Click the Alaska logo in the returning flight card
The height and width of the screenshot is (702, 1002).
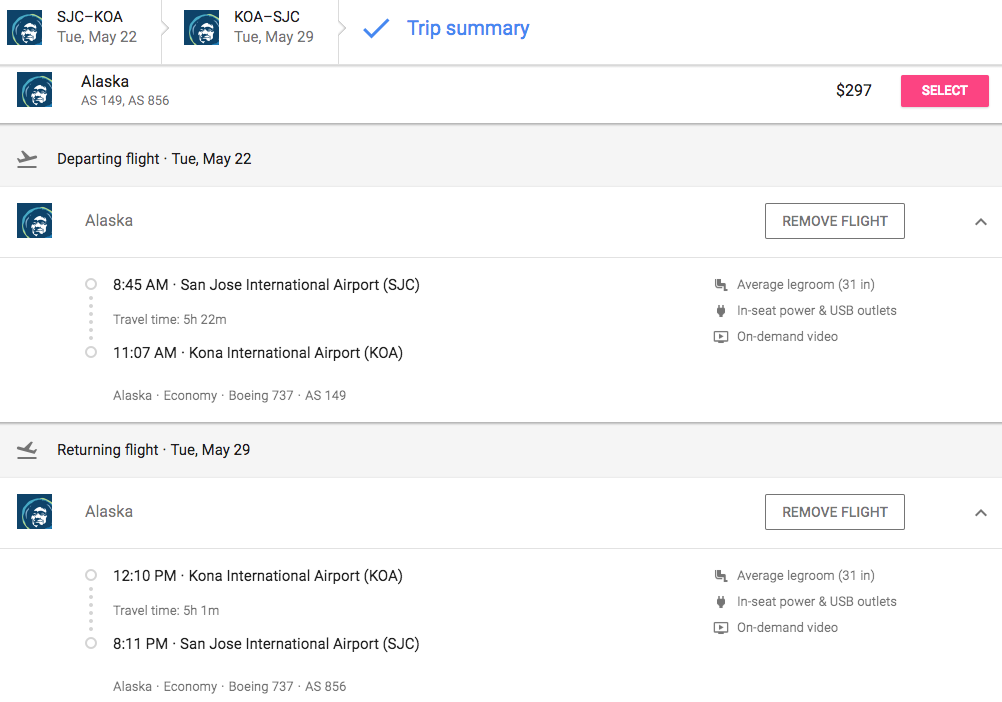(x=35, y=512)
